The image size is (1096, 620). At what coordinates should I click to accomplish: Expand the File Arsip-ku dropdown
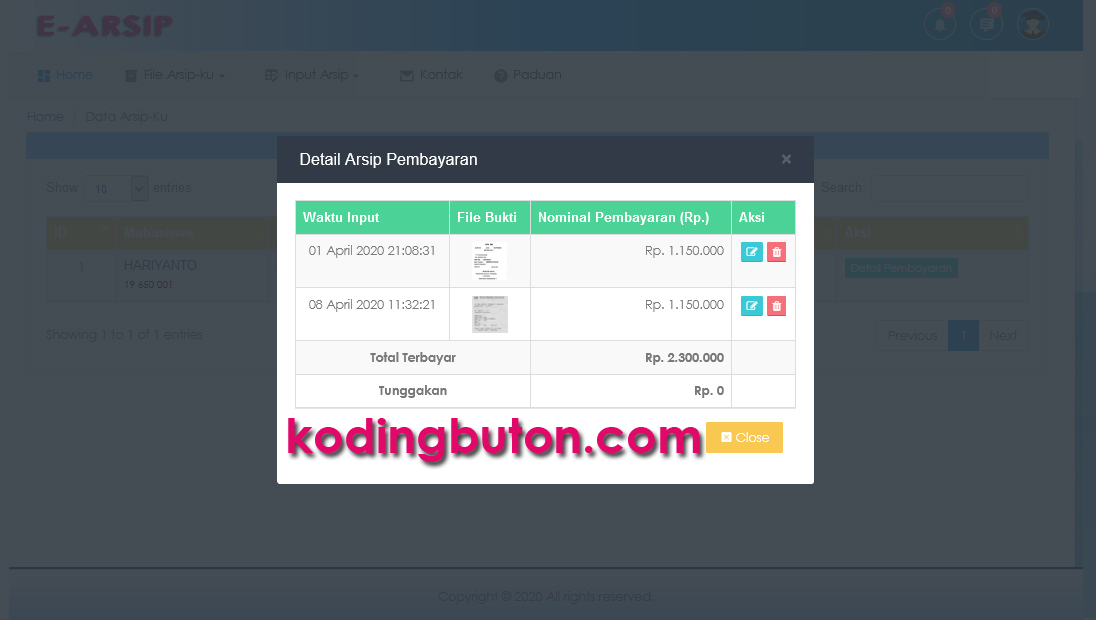(175, 74)
